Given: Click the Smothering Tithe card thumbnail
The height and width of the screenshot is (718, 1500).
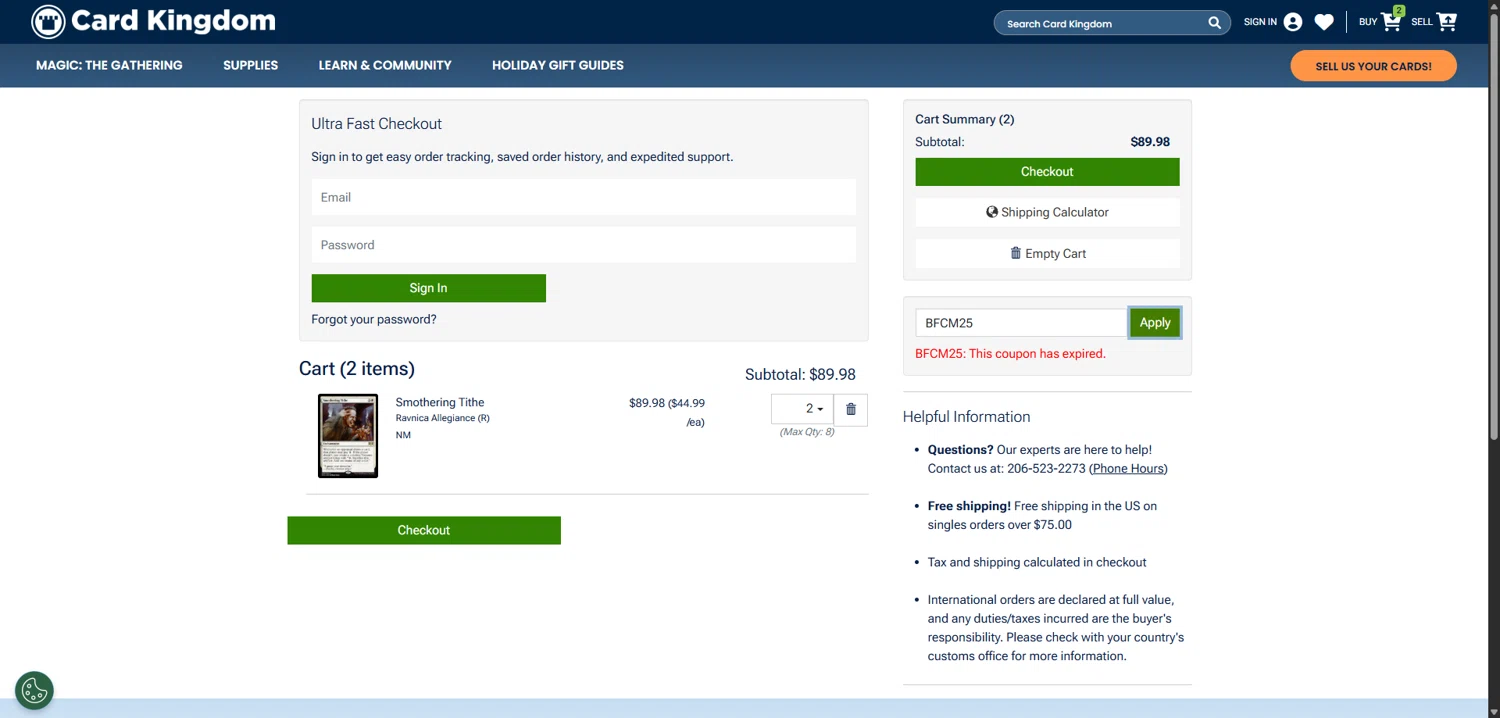Looking at the screenshot, I should (348, 435).
